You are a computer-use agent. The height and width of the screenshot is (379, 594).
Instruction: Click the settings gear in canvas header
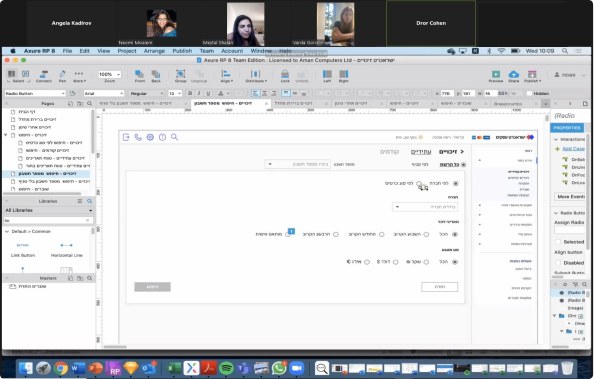click(x=150, y=137)
